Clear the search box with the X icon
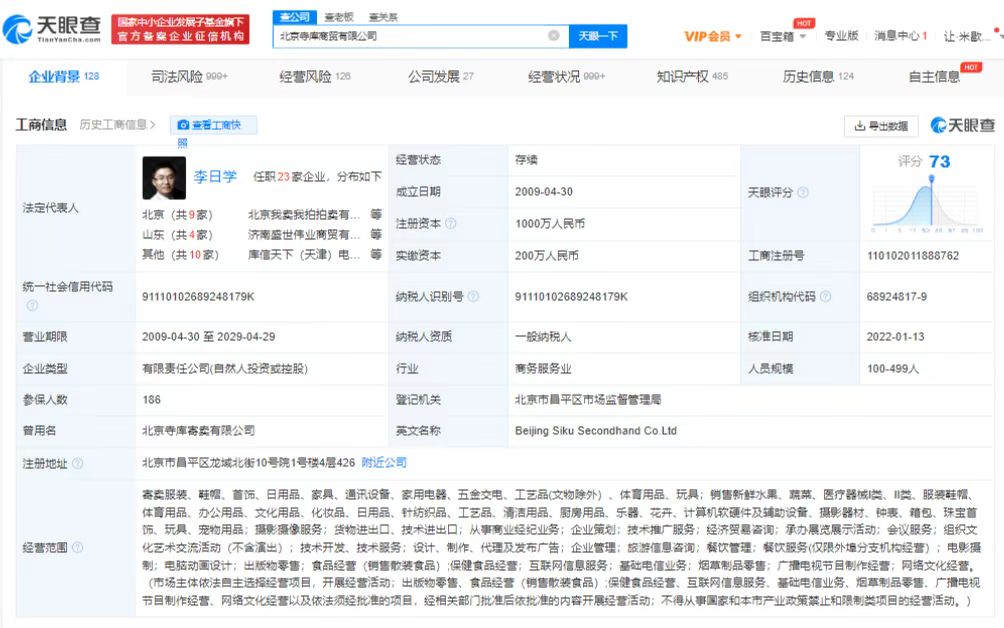Image resolution: width=1004 pixels, height=628 pixels. click(554, 36)
